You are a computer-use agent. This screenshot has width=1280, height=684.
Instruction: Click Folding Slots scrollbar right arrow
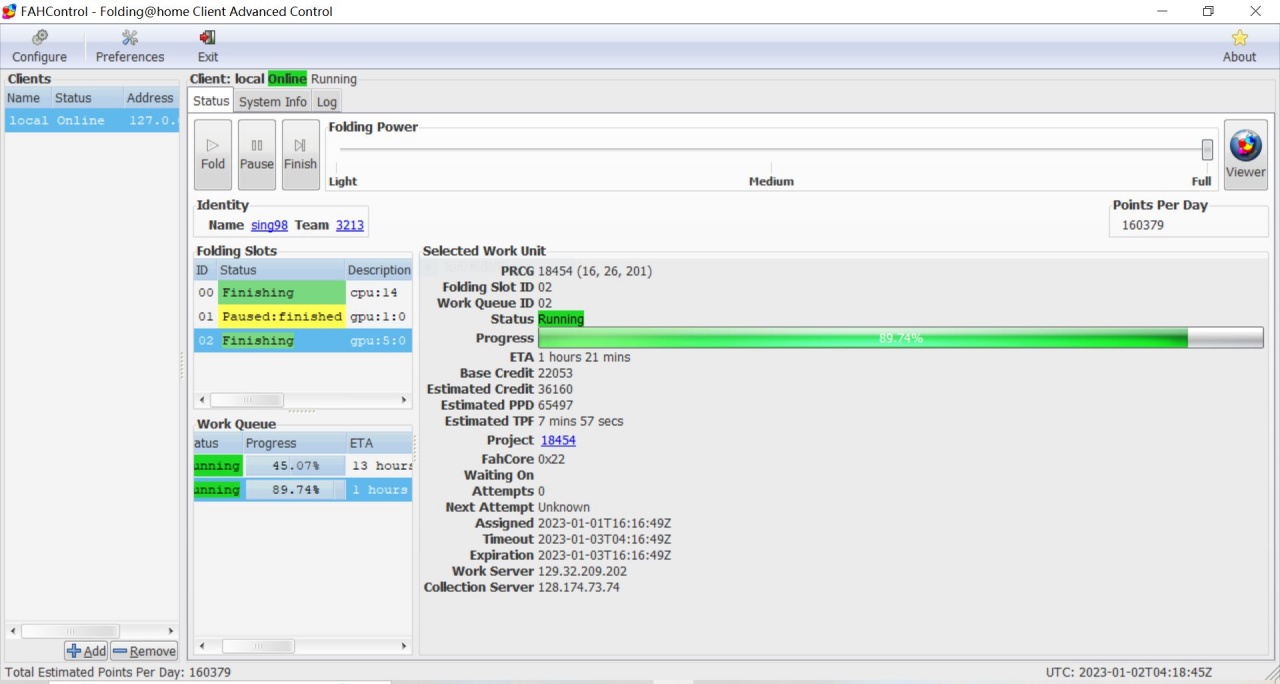pos(404,400)
